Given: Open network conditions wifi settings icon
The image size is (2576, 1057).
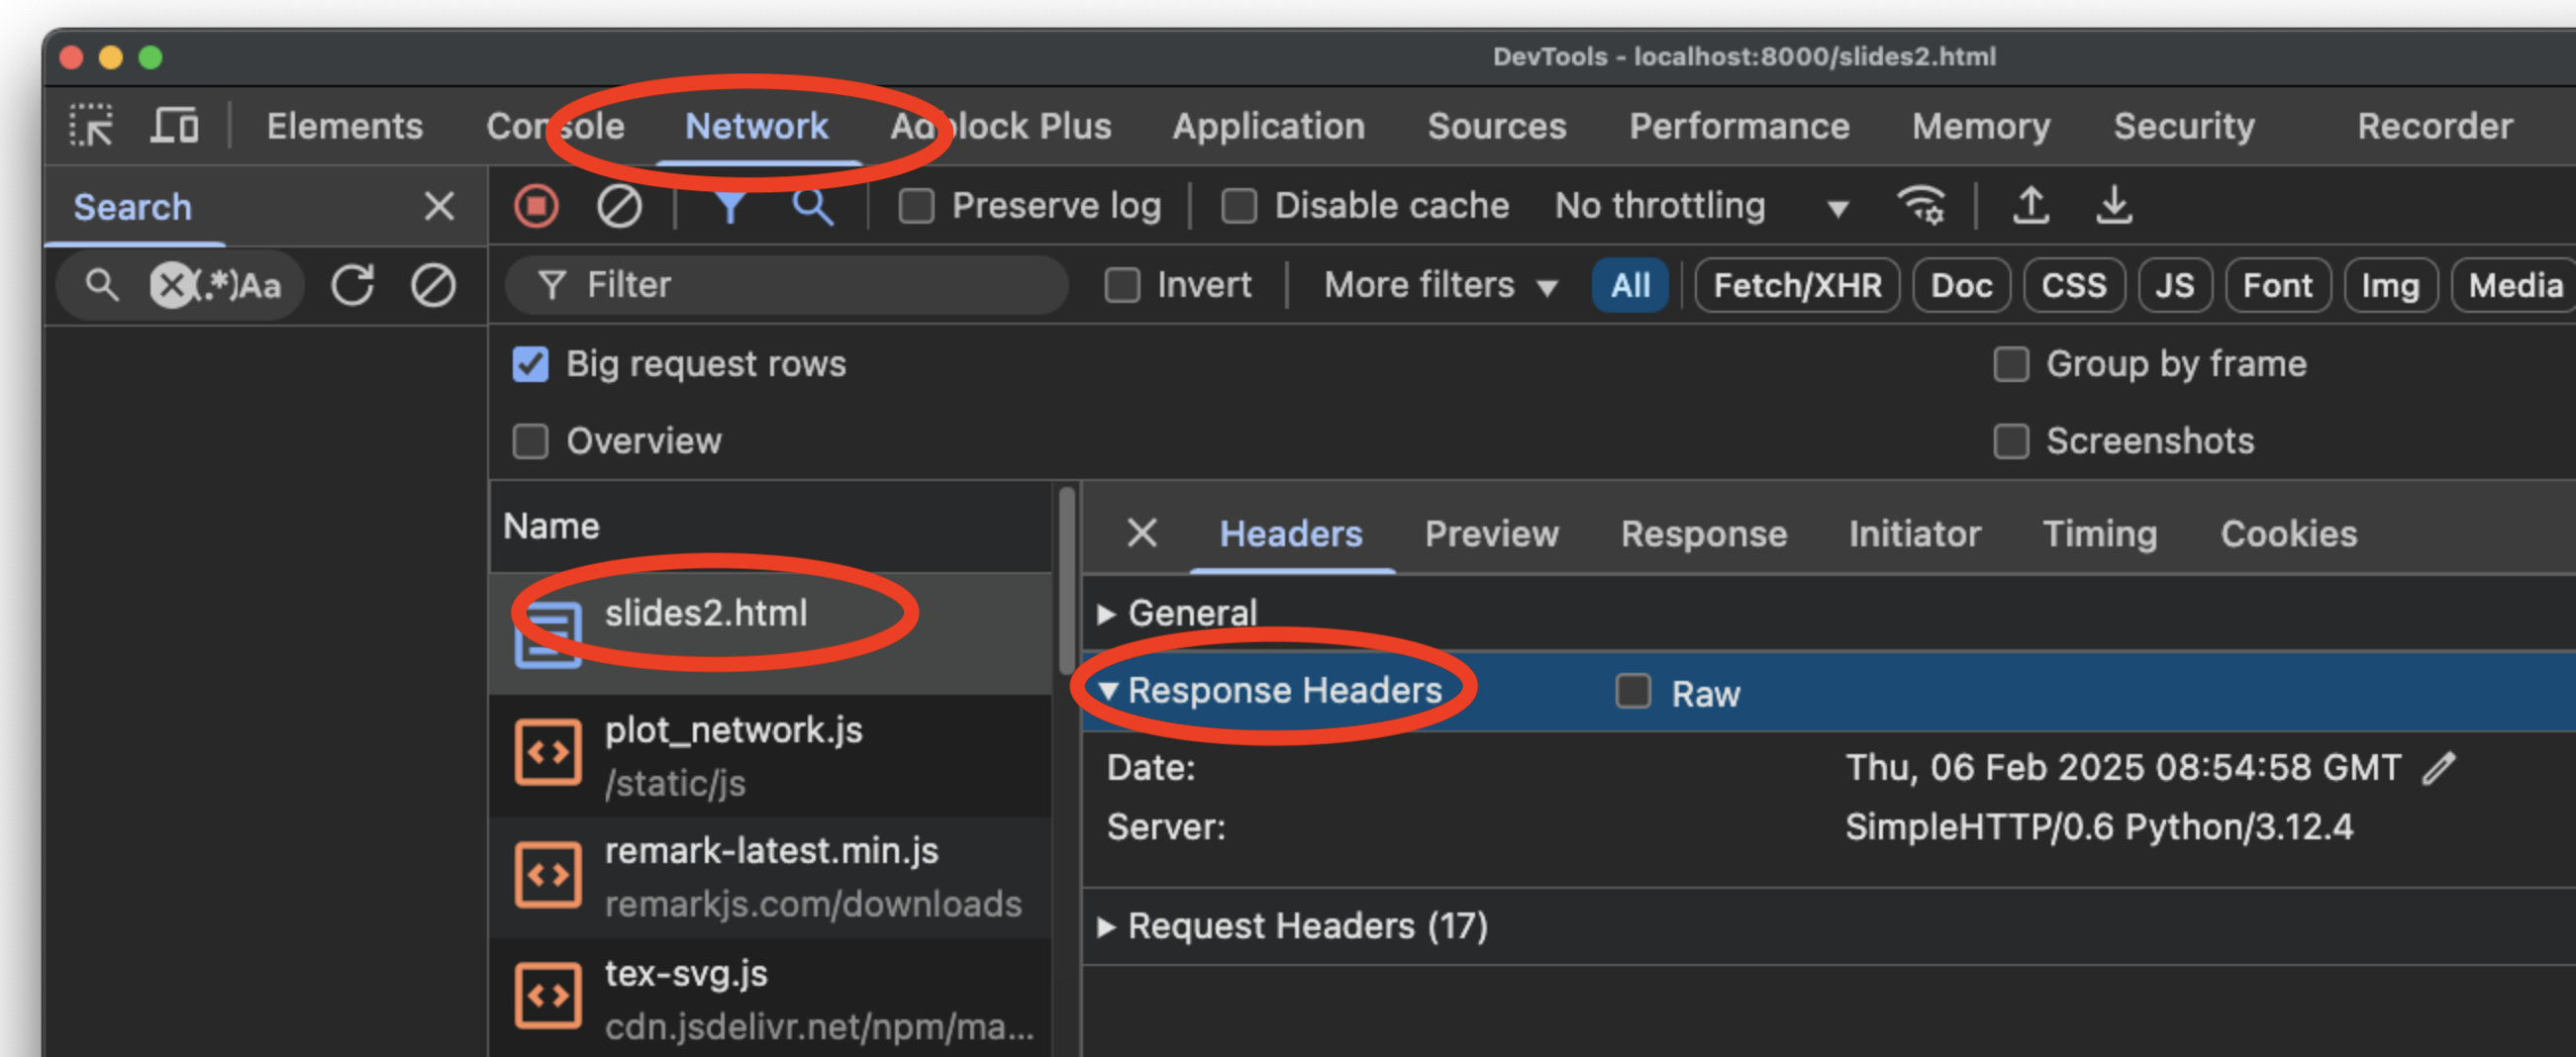Looking at the screenshot, I should click(x=1921, y=206).
